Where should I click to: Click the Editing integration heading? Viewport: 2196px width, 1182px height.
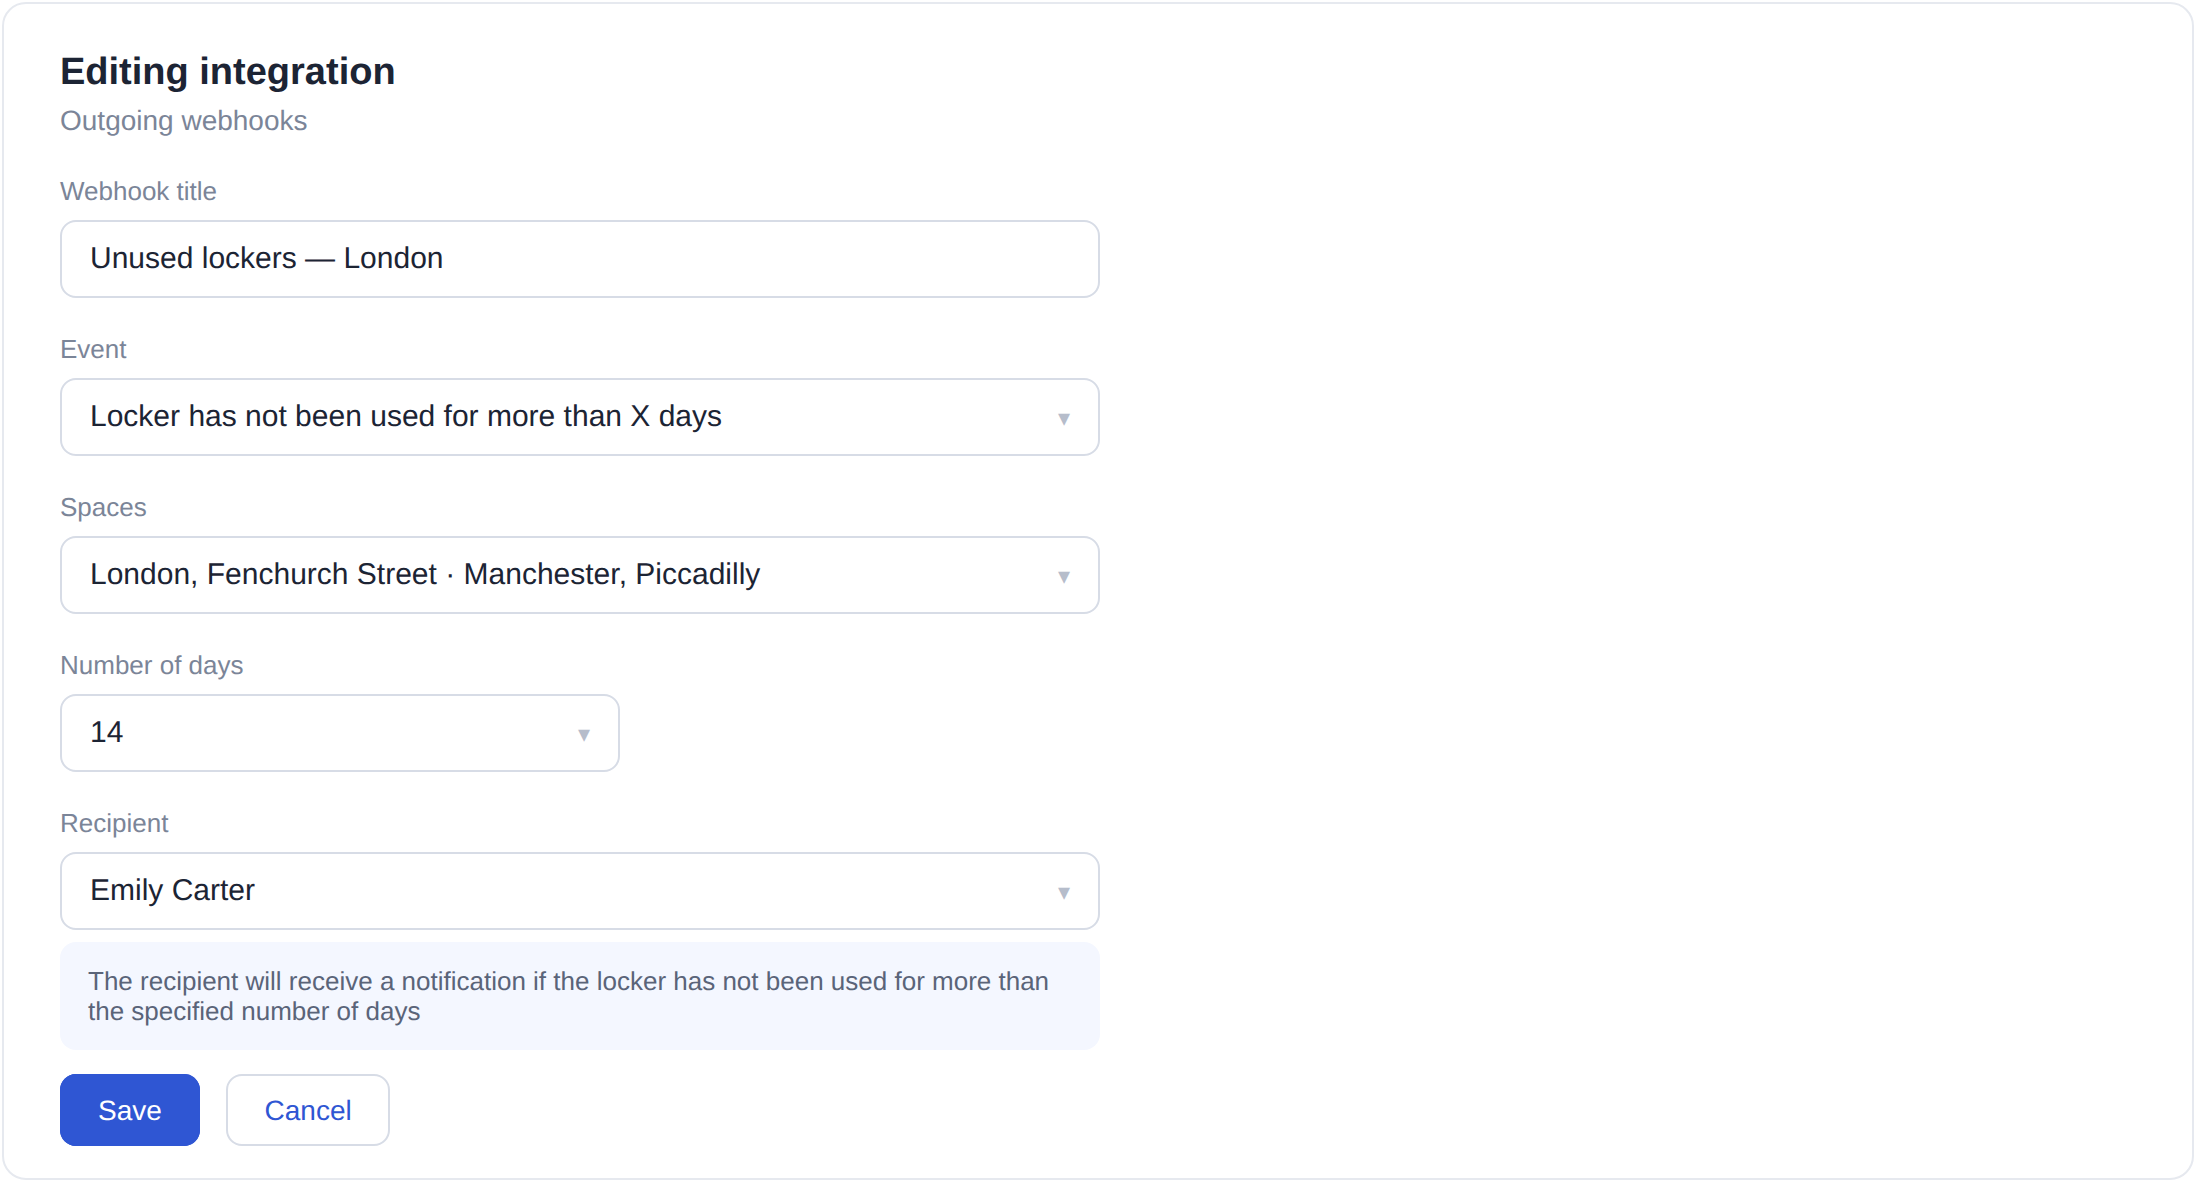click(228, 72)
